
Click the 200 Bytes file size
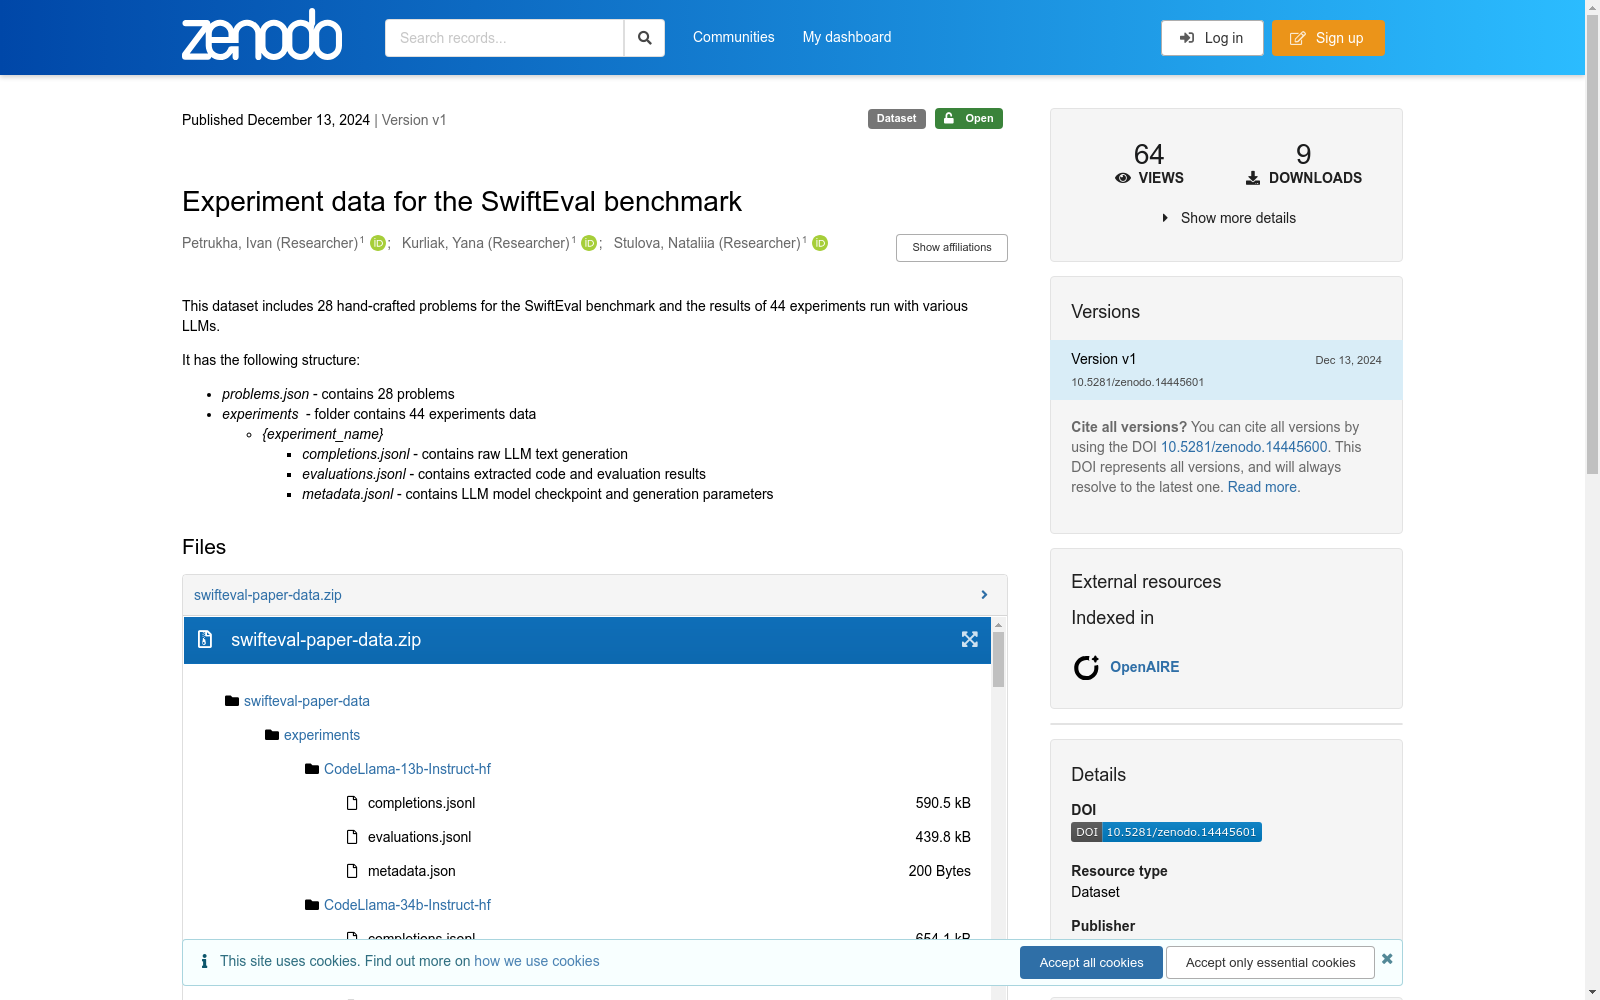click(x=939, y=871)
